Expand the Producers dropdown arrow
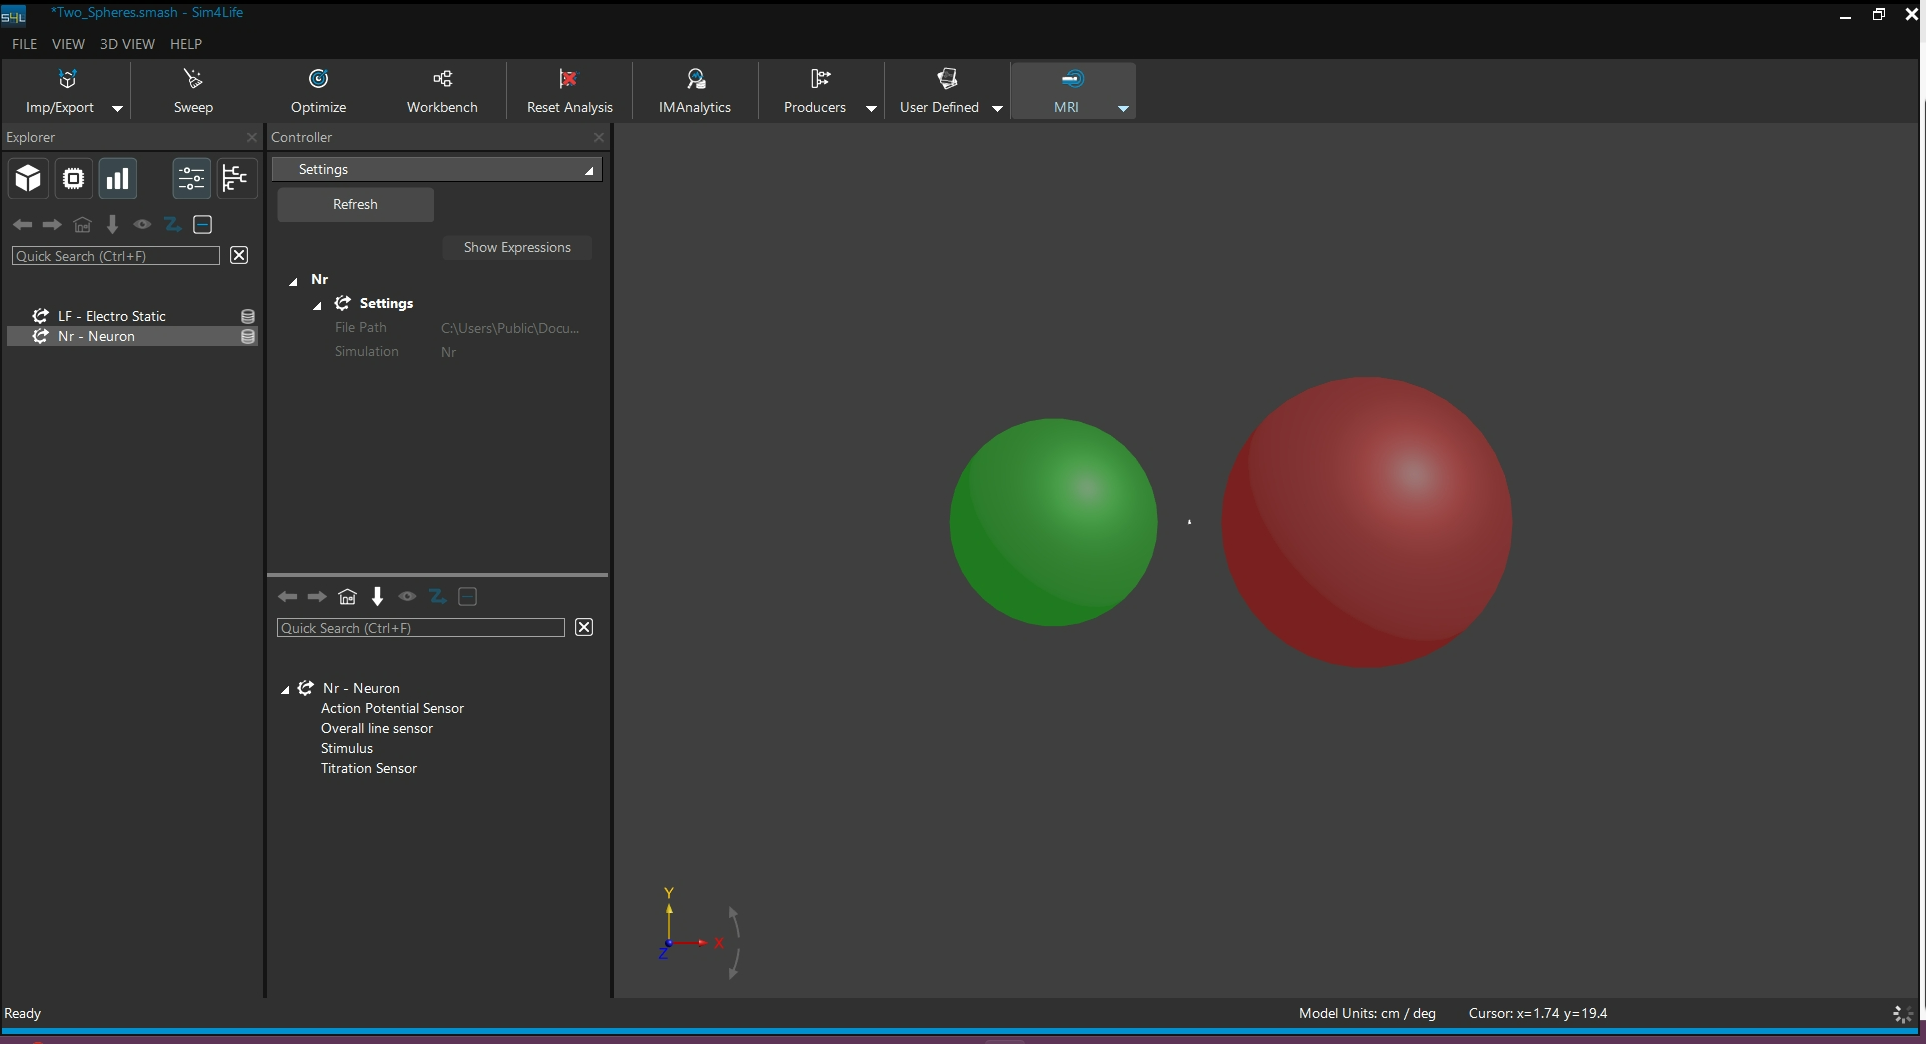Viewport: 1926px width, 1044px height. coord(871,108)
